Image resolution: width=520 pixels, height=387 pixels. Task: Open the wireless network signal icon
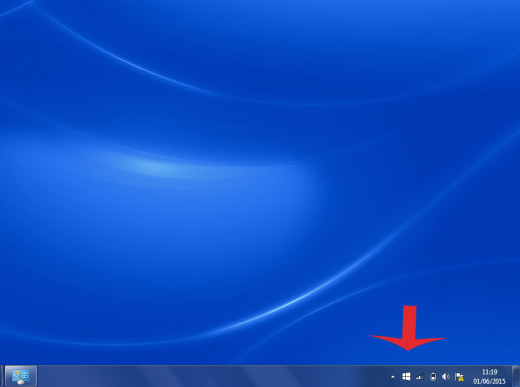(420, 377)
